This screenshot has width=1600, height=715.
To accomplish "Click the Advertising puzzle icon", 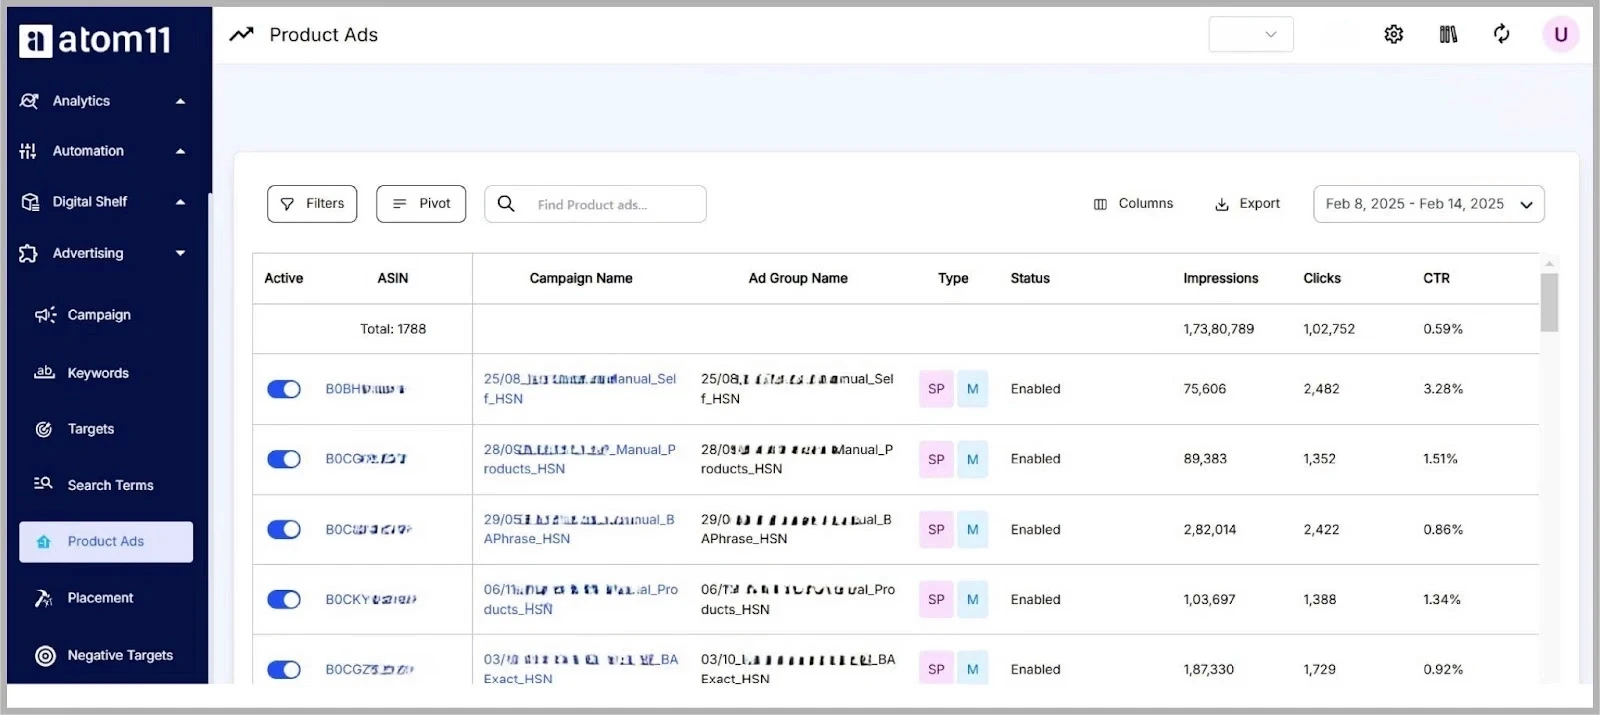I will tap(28, 254).
